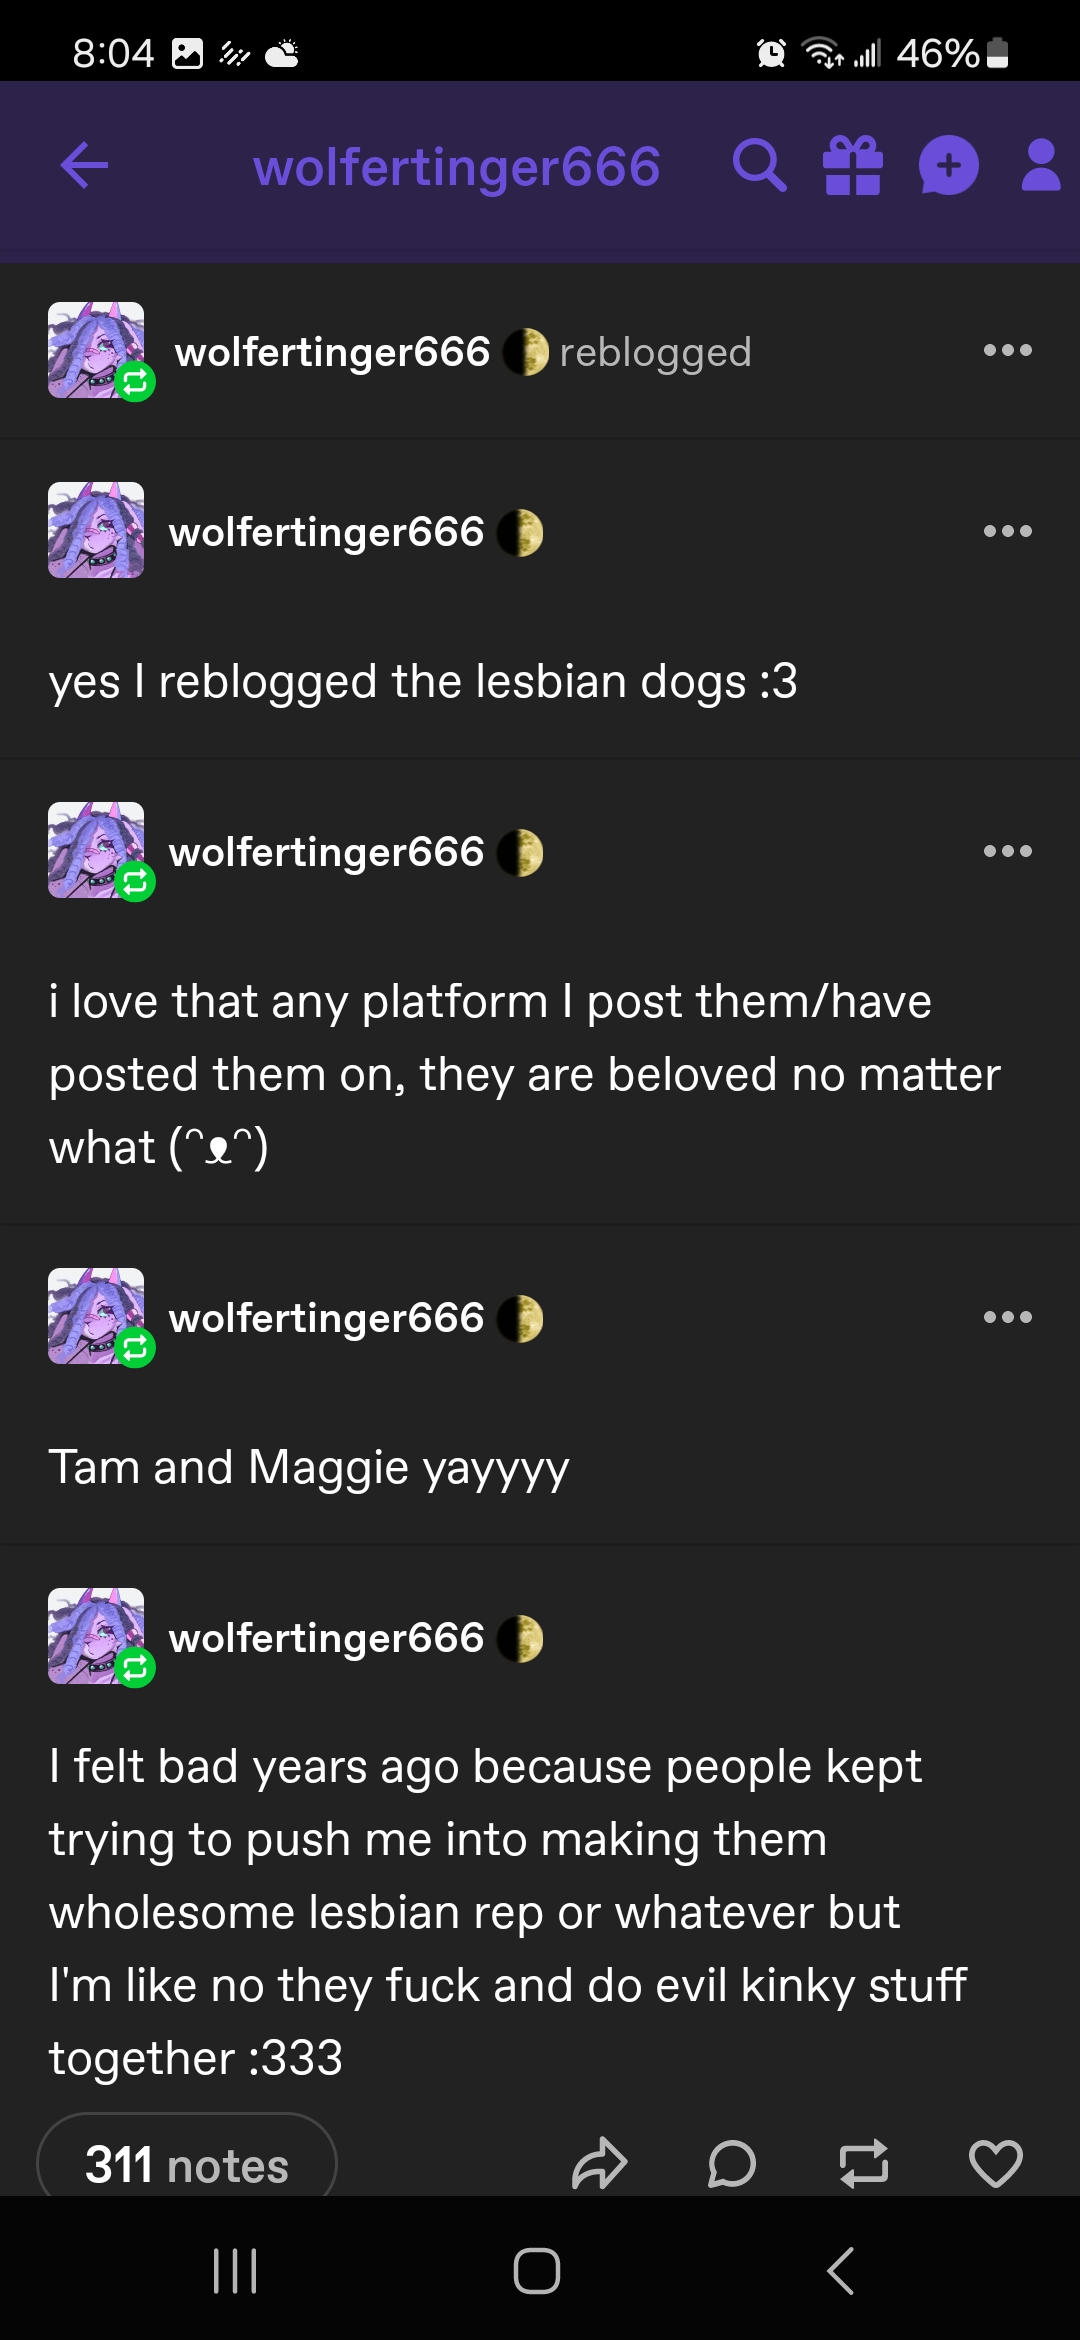
Task: Open search with magnifying glass icon
Action: 759,166
